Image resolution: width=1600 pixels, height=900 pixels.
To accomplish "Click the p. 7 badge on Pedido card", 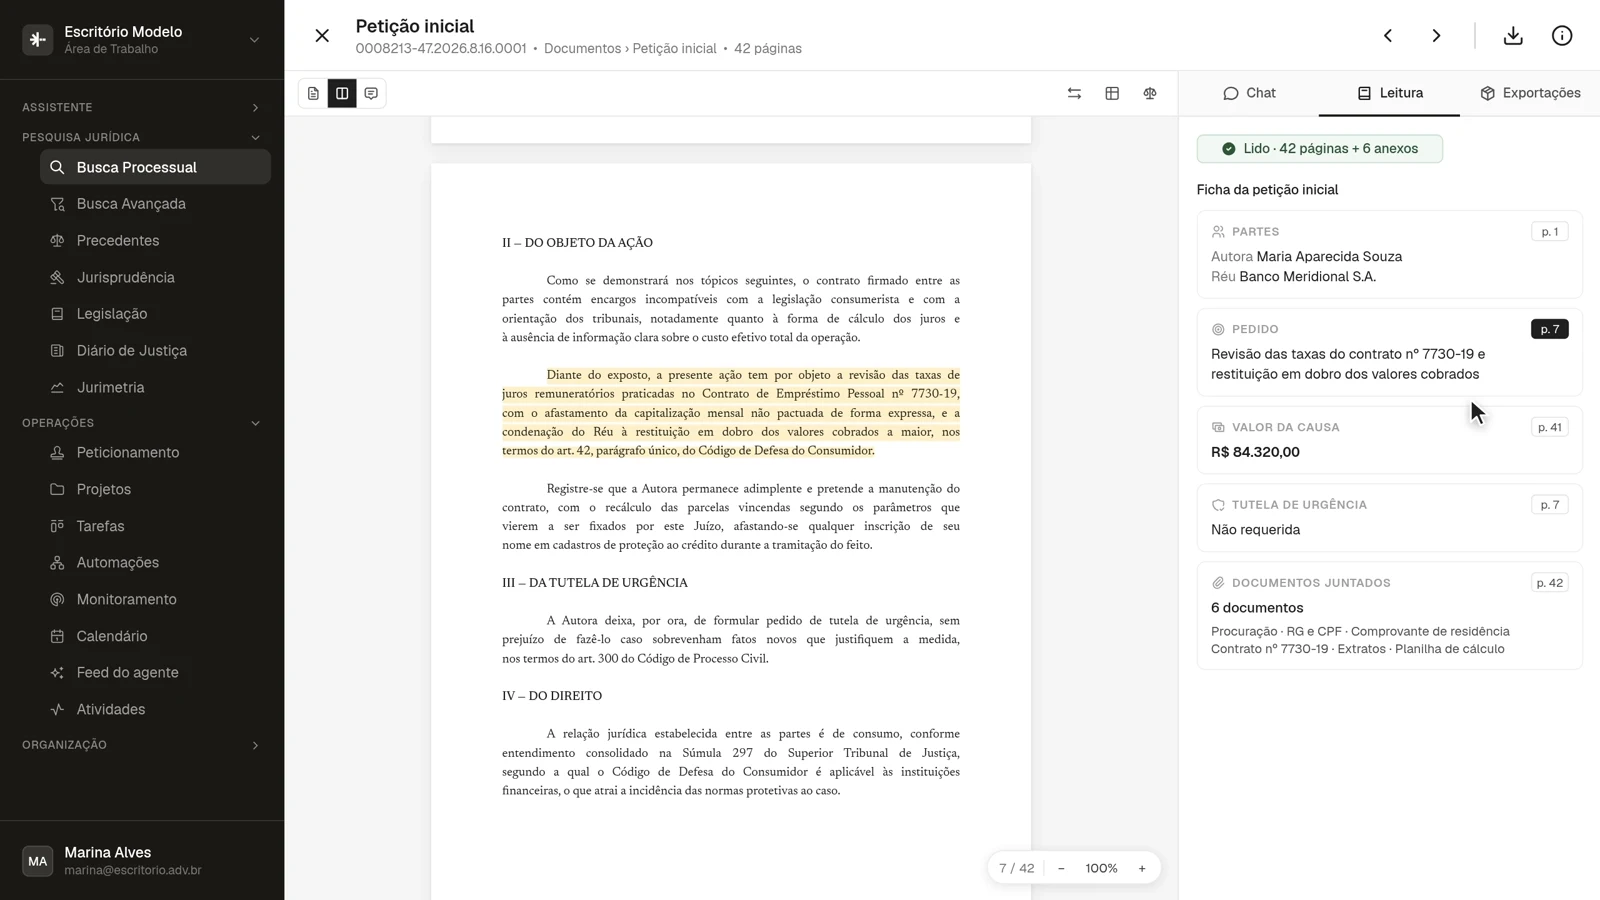I will 1550,329.
